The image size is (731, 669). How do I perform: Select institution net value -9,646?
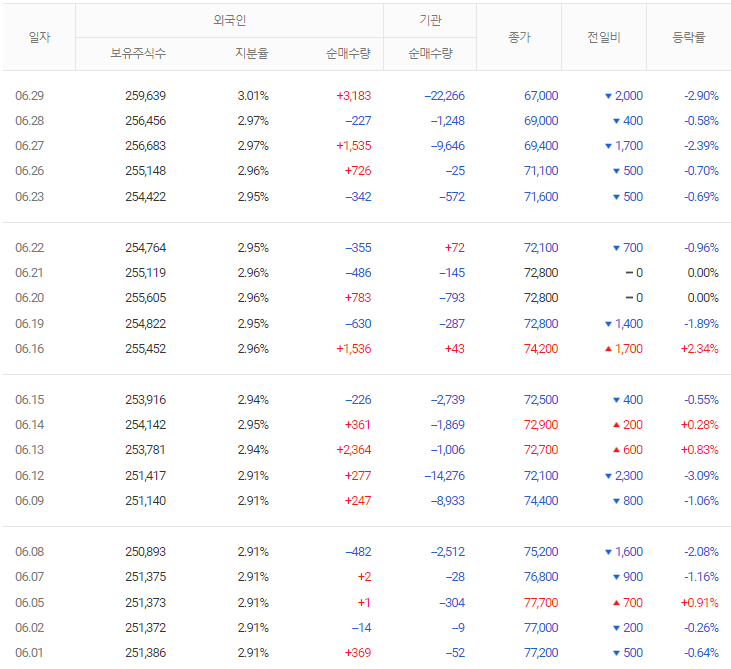tap(448, 146)
